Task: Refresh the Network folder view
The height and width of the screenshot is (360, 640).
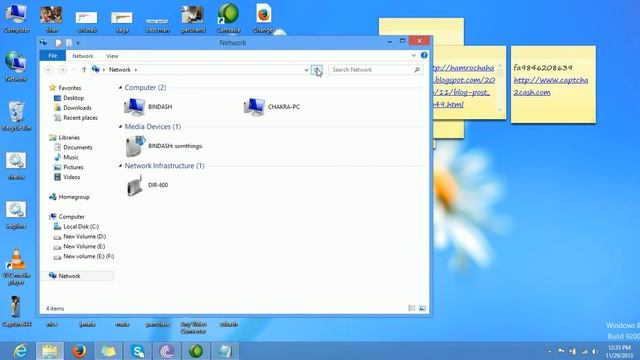Action: click(317, 70)
